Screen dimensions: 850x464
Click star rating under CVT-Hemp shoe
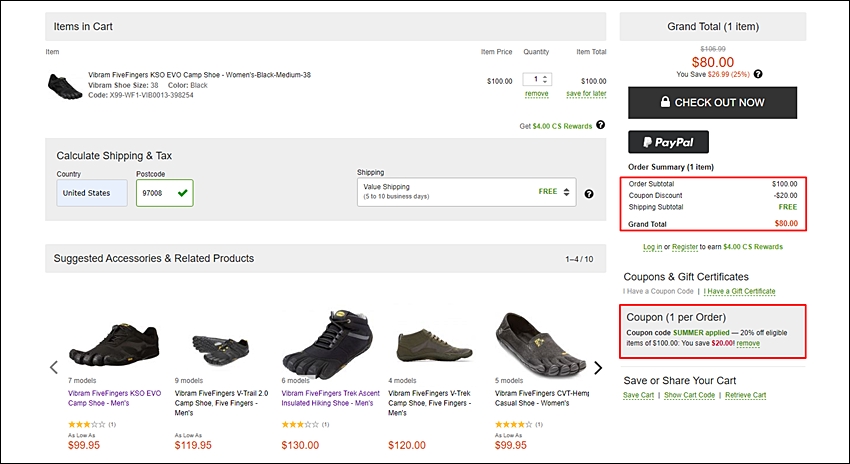pos(514,424)
